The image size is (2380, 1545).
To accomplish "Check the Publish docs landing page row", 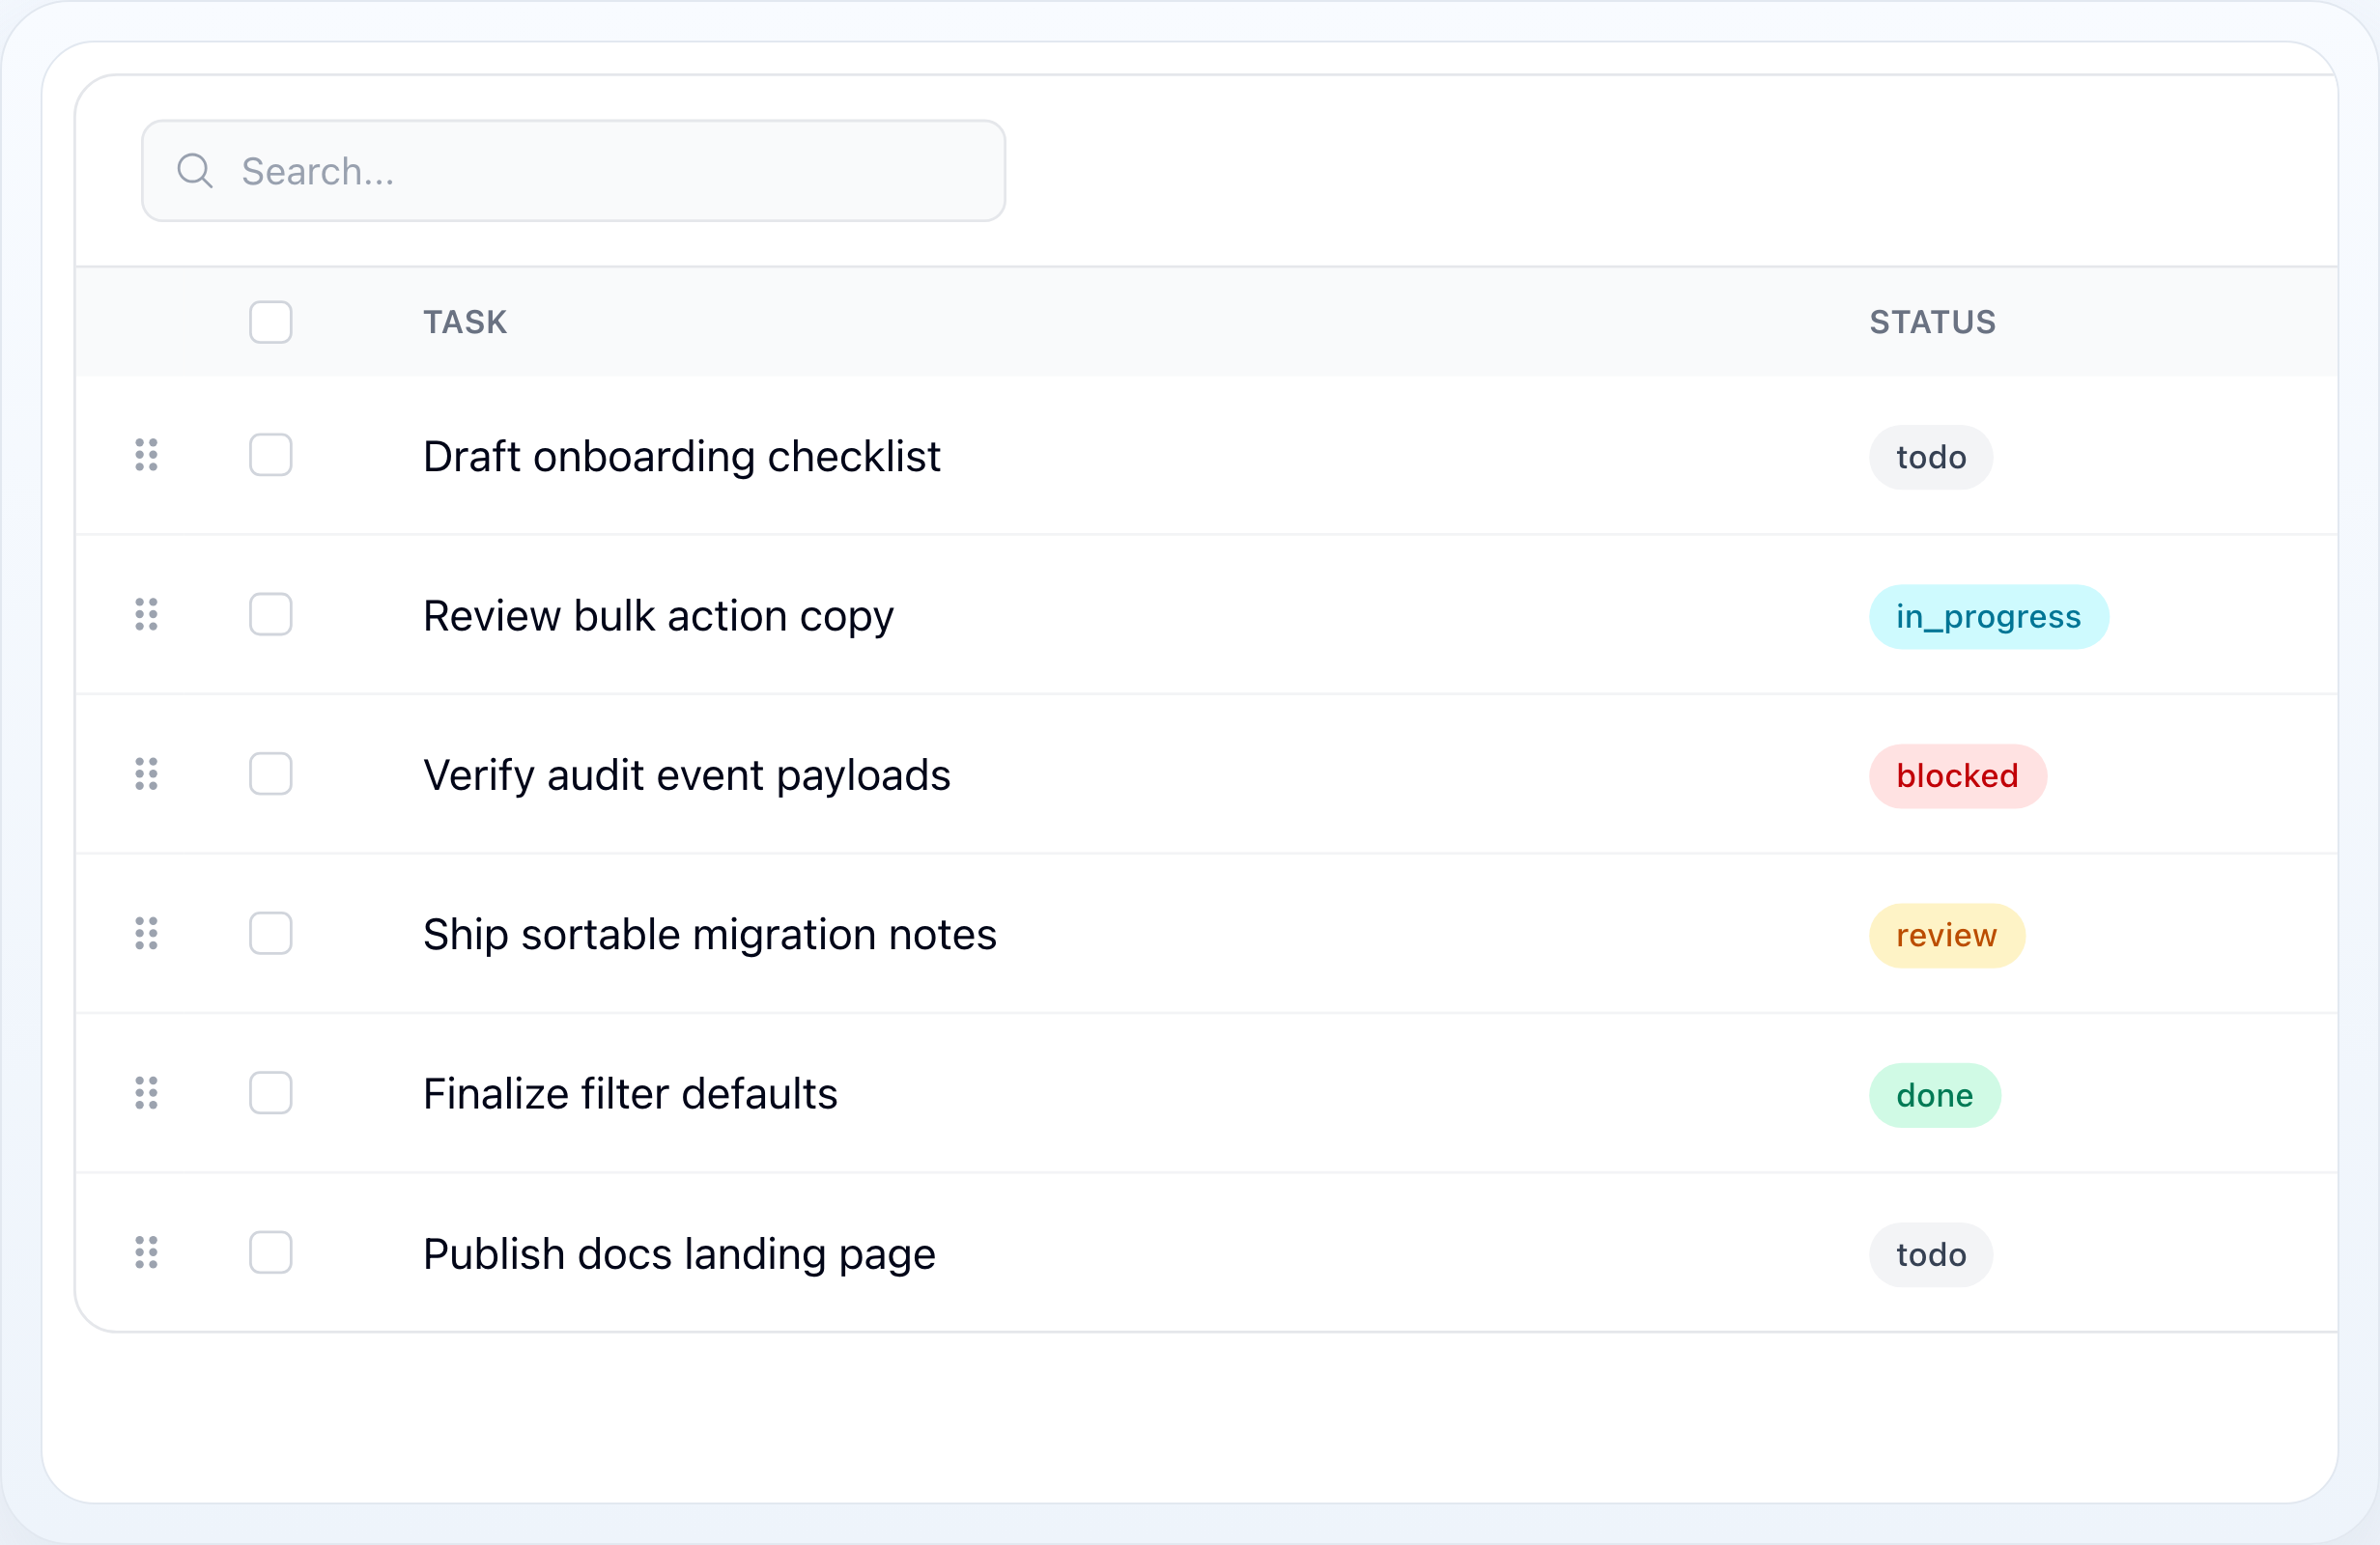I will click(270, 1253).
